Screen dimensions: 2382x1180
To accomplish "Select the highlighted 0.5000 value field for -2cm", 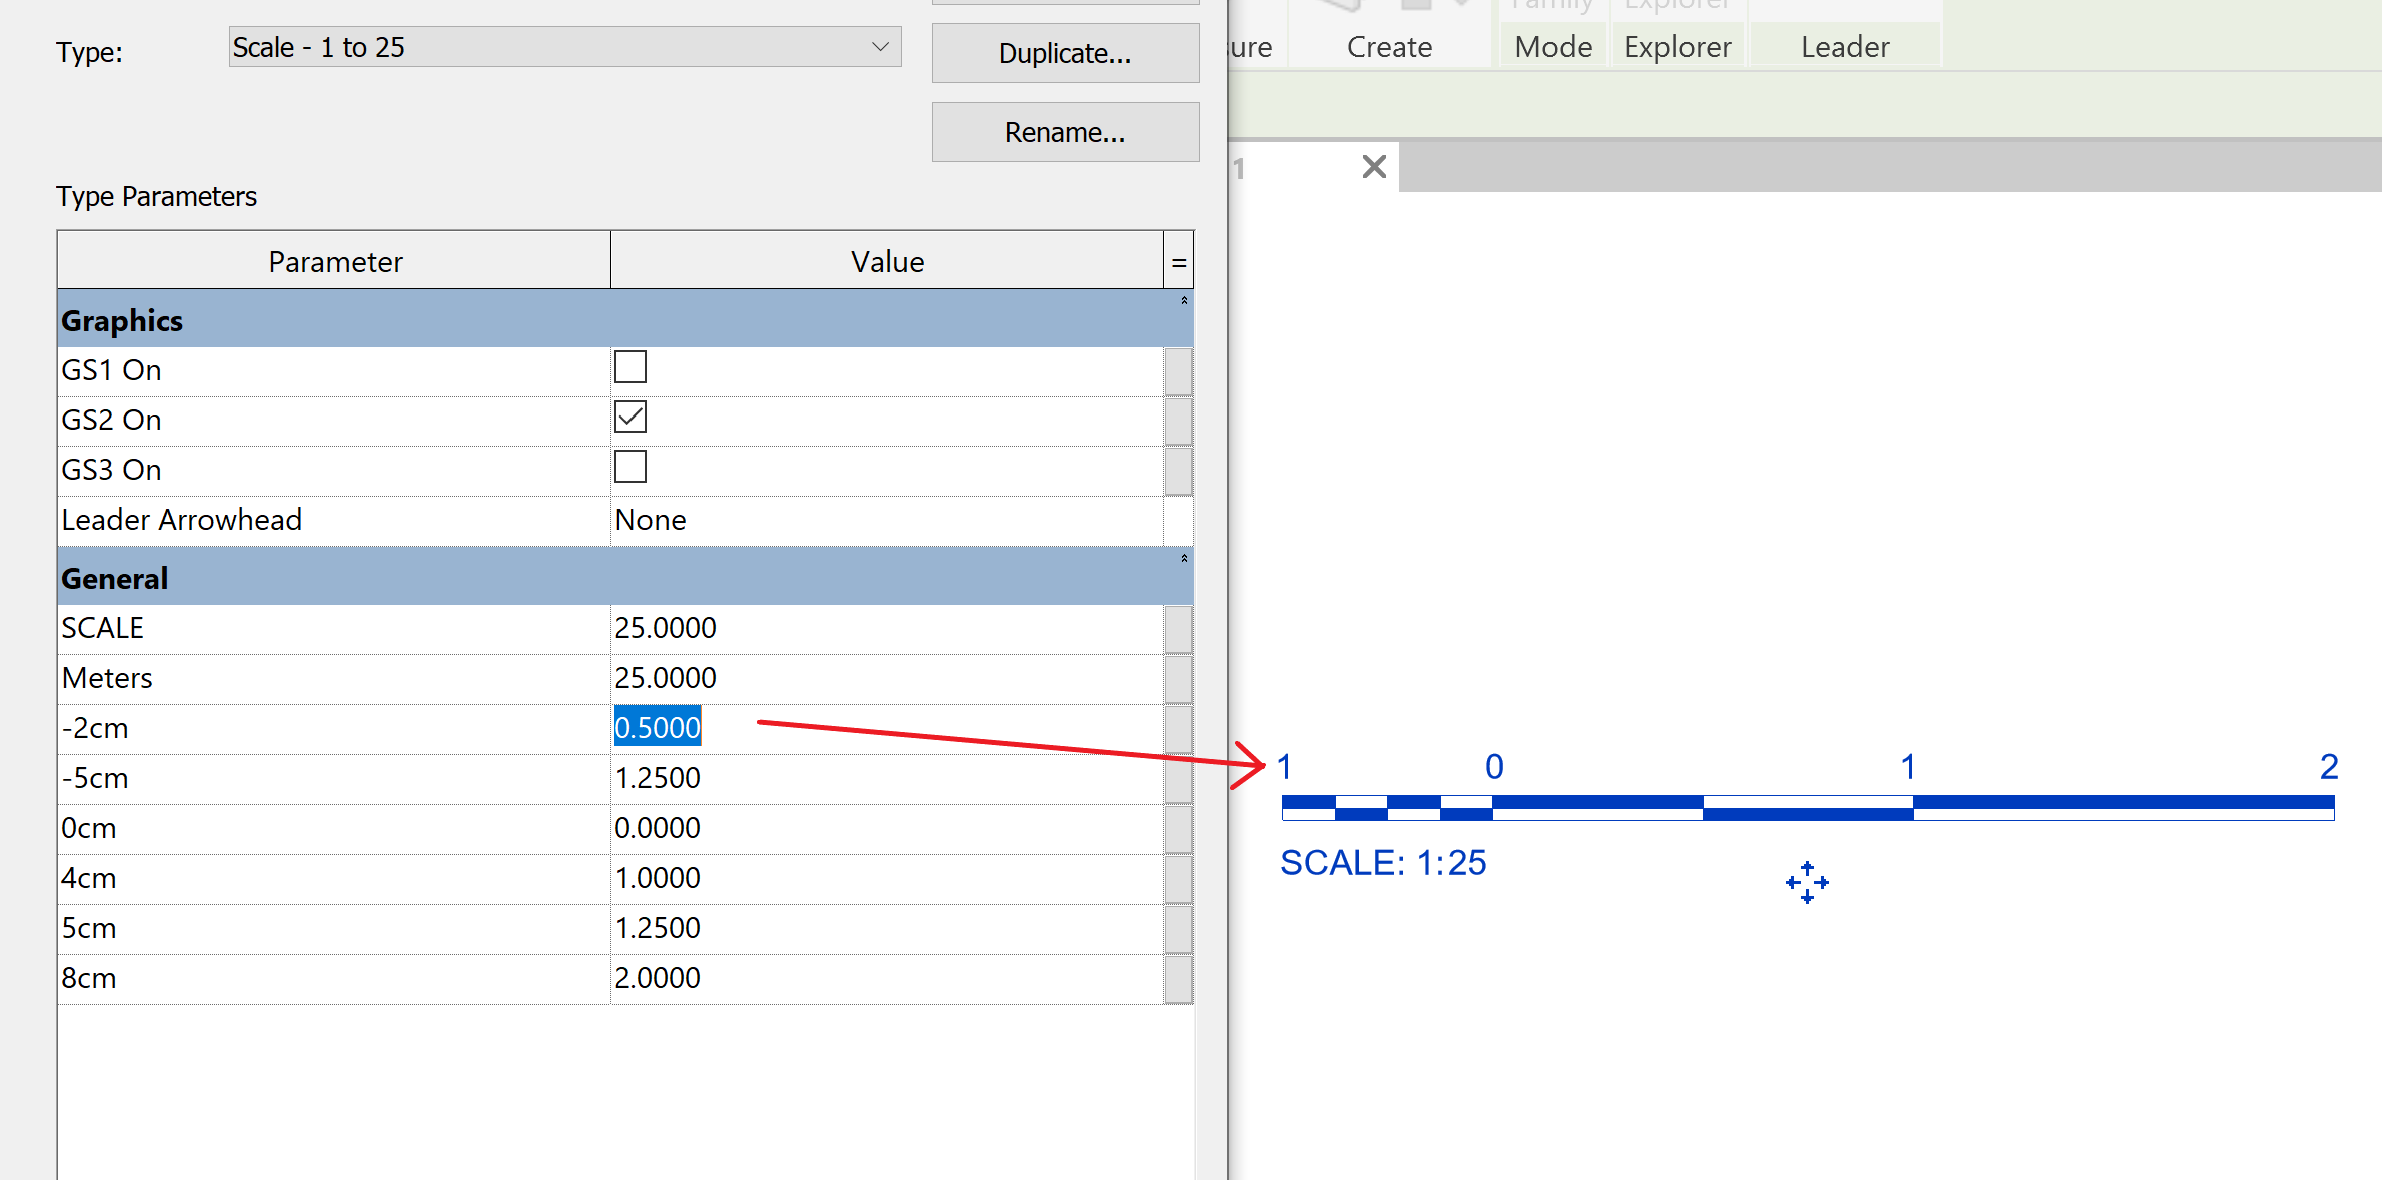I will coord(657,727).
